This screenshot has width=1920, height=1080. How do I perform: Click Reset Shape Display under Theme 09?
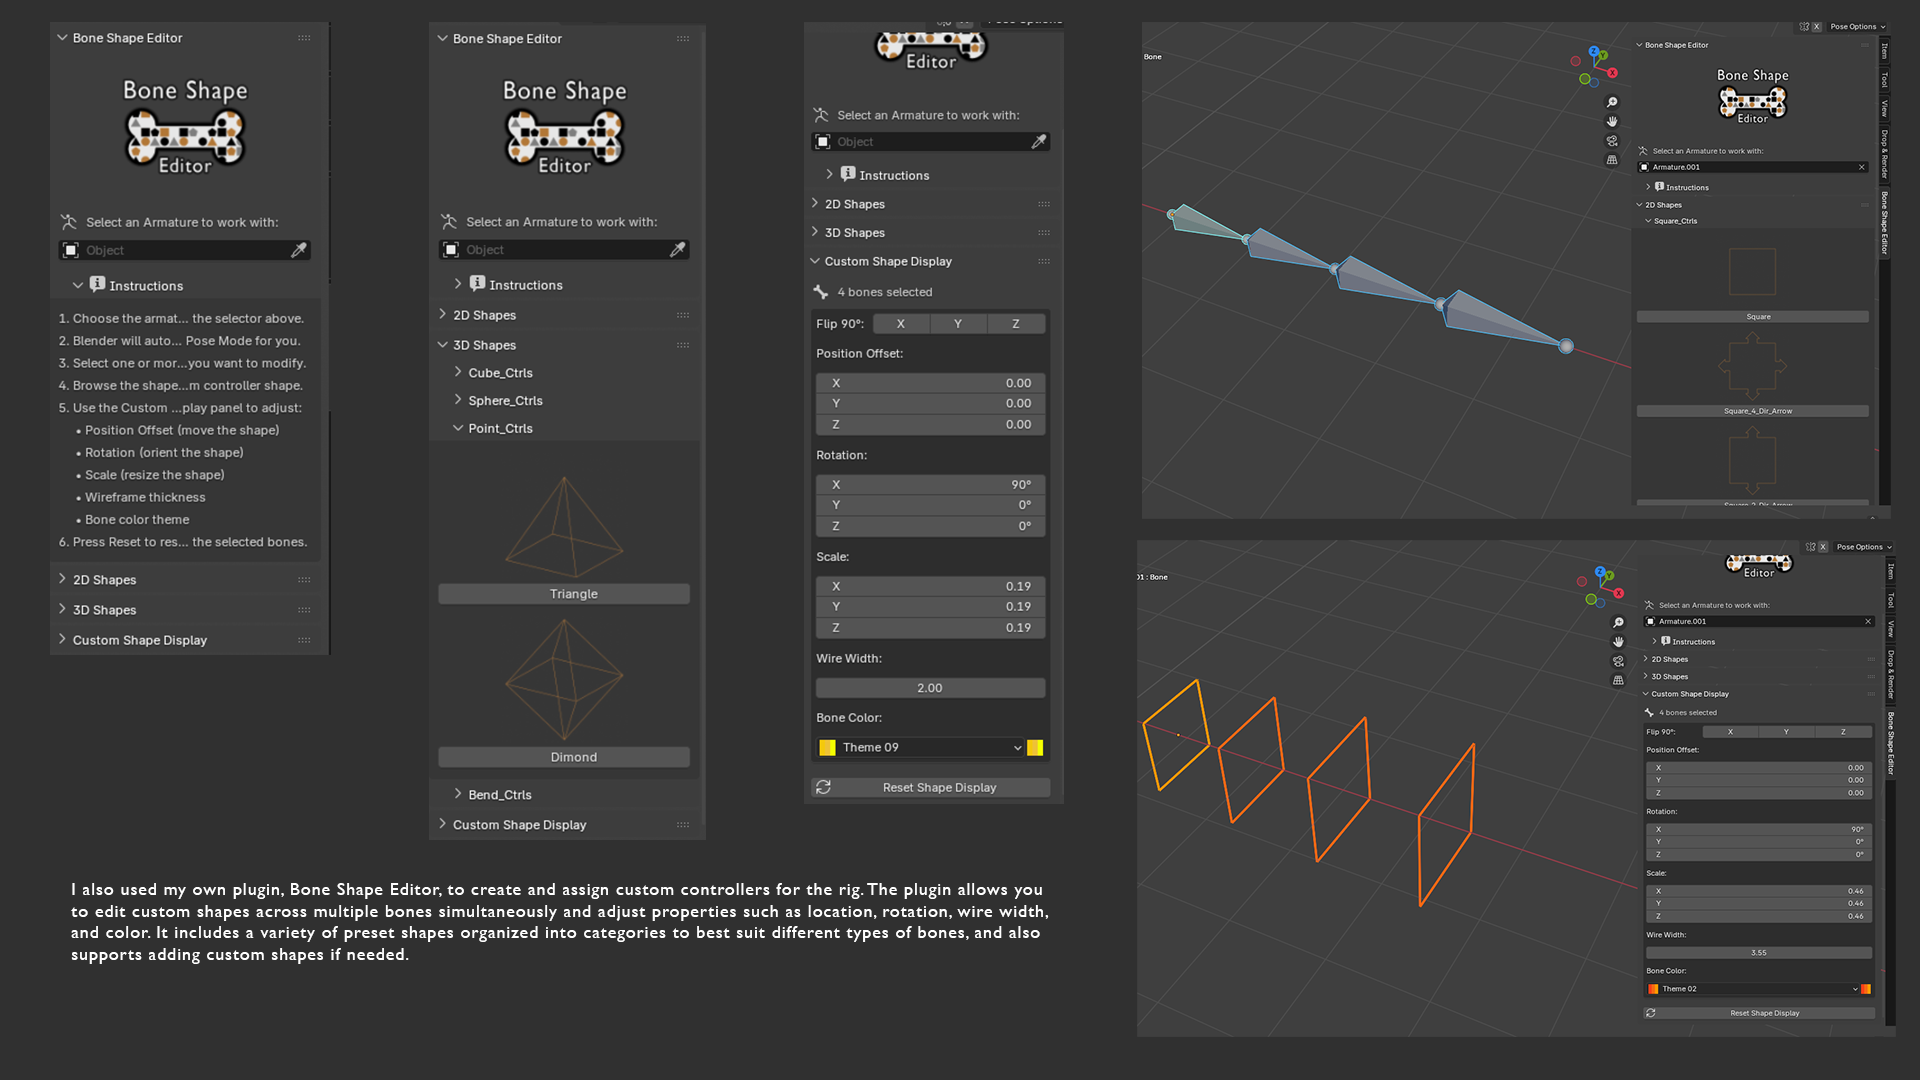[x=939, y=788]
